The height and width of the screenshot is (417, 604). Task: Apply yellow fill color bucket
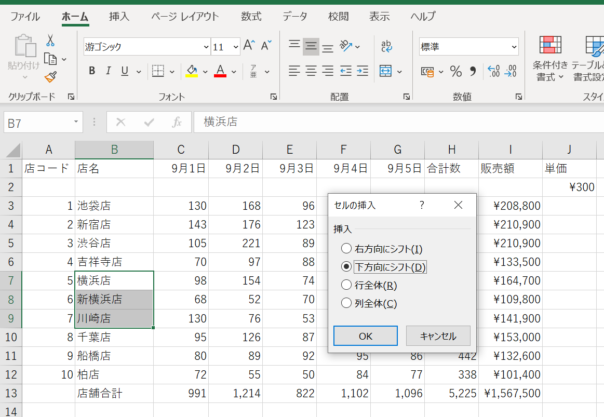[x=192, y=71]
